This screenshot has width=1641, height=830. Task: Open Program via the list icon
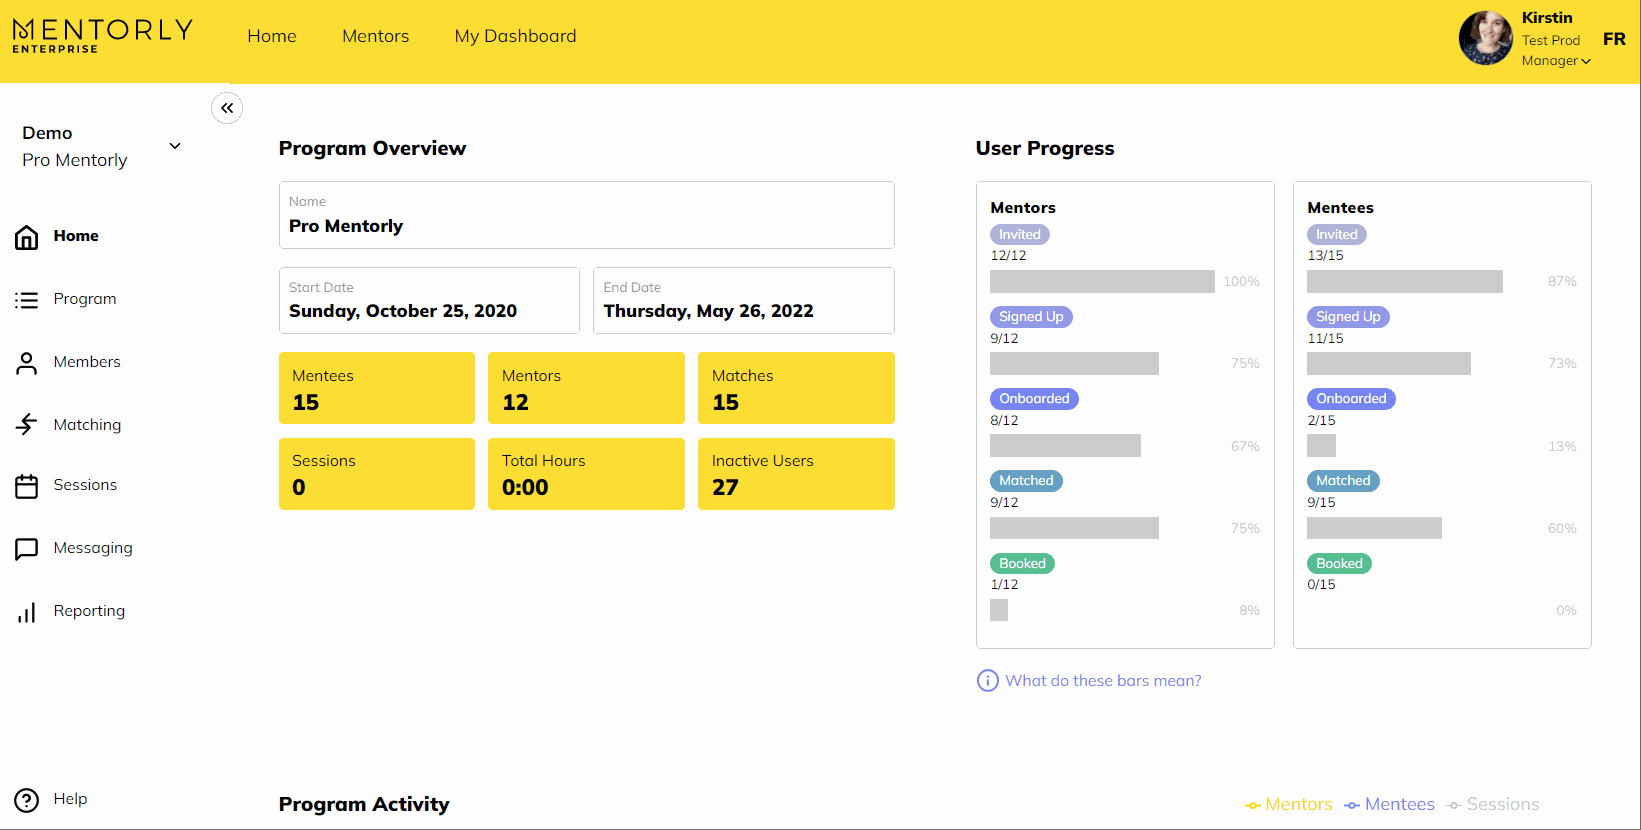click(x=27, y=300)
